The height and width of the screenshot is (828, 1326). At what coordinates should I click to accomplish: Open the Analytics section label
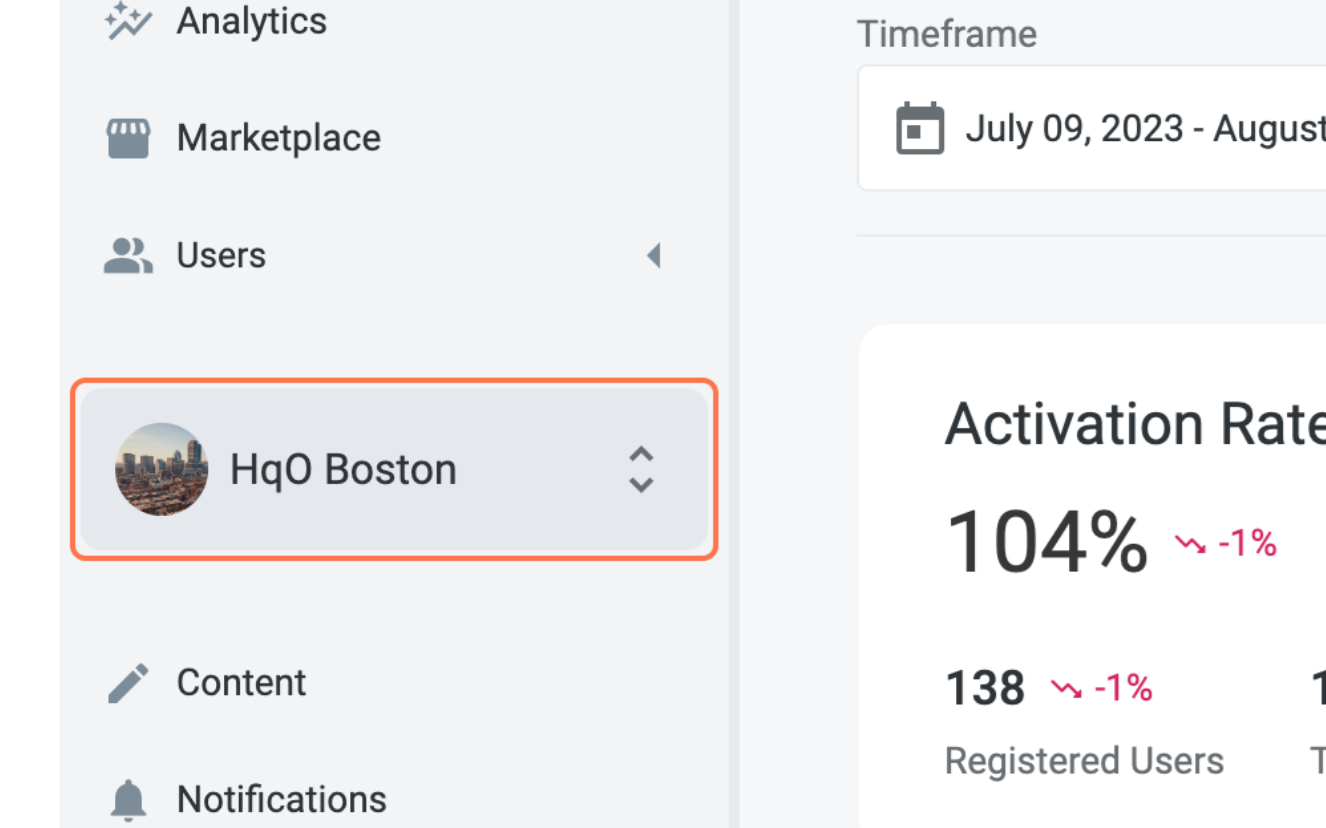[x=251, y=21]
